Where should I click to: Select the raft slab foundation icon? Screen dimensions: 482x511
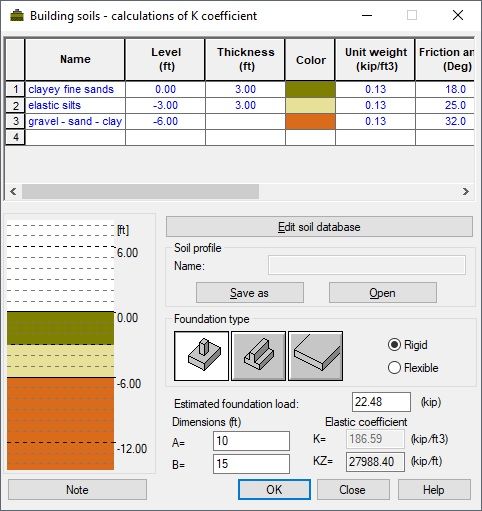coord(315,356)
